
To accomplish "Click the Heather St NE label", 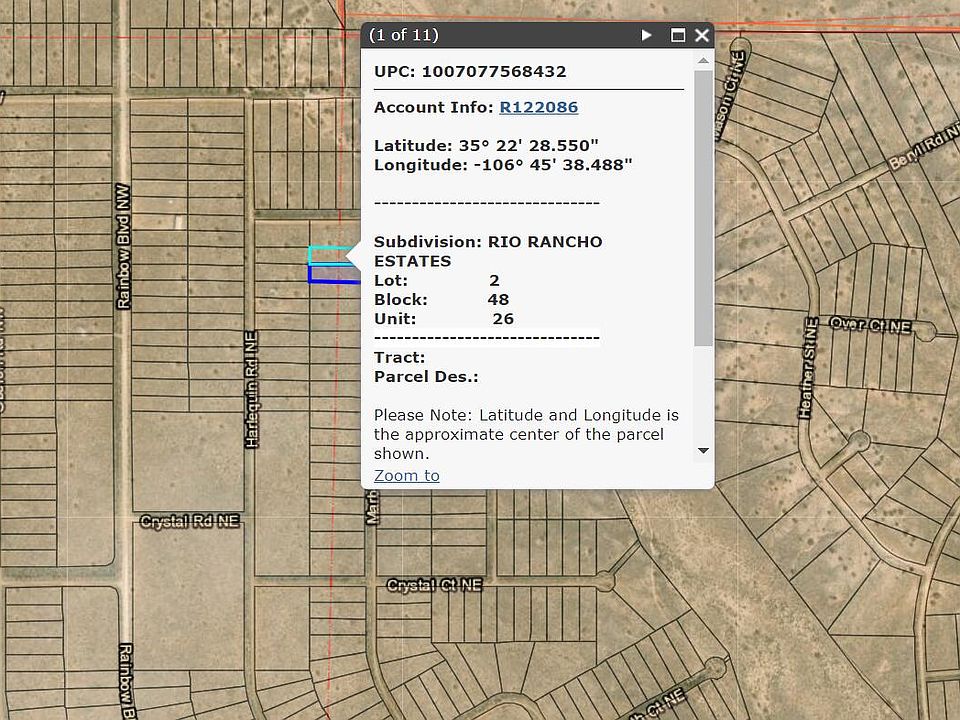I will (808, 368).
